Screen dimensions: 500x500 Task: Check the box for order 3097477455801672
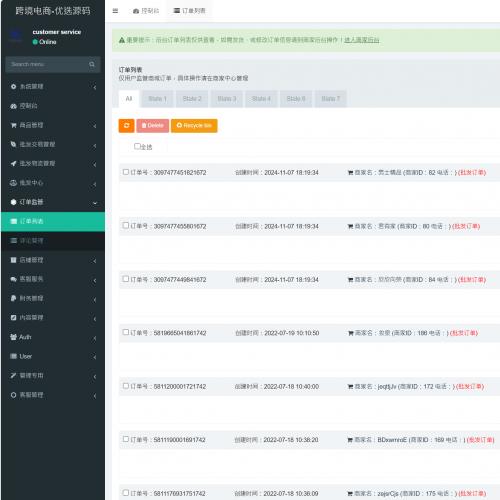126,226
